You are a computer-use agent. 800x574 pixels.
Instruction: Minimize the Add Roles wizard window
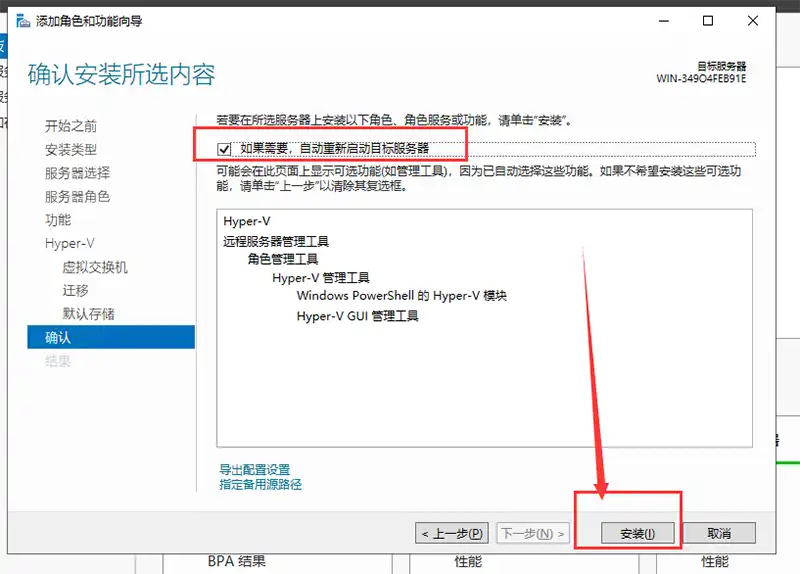[660, 21]
